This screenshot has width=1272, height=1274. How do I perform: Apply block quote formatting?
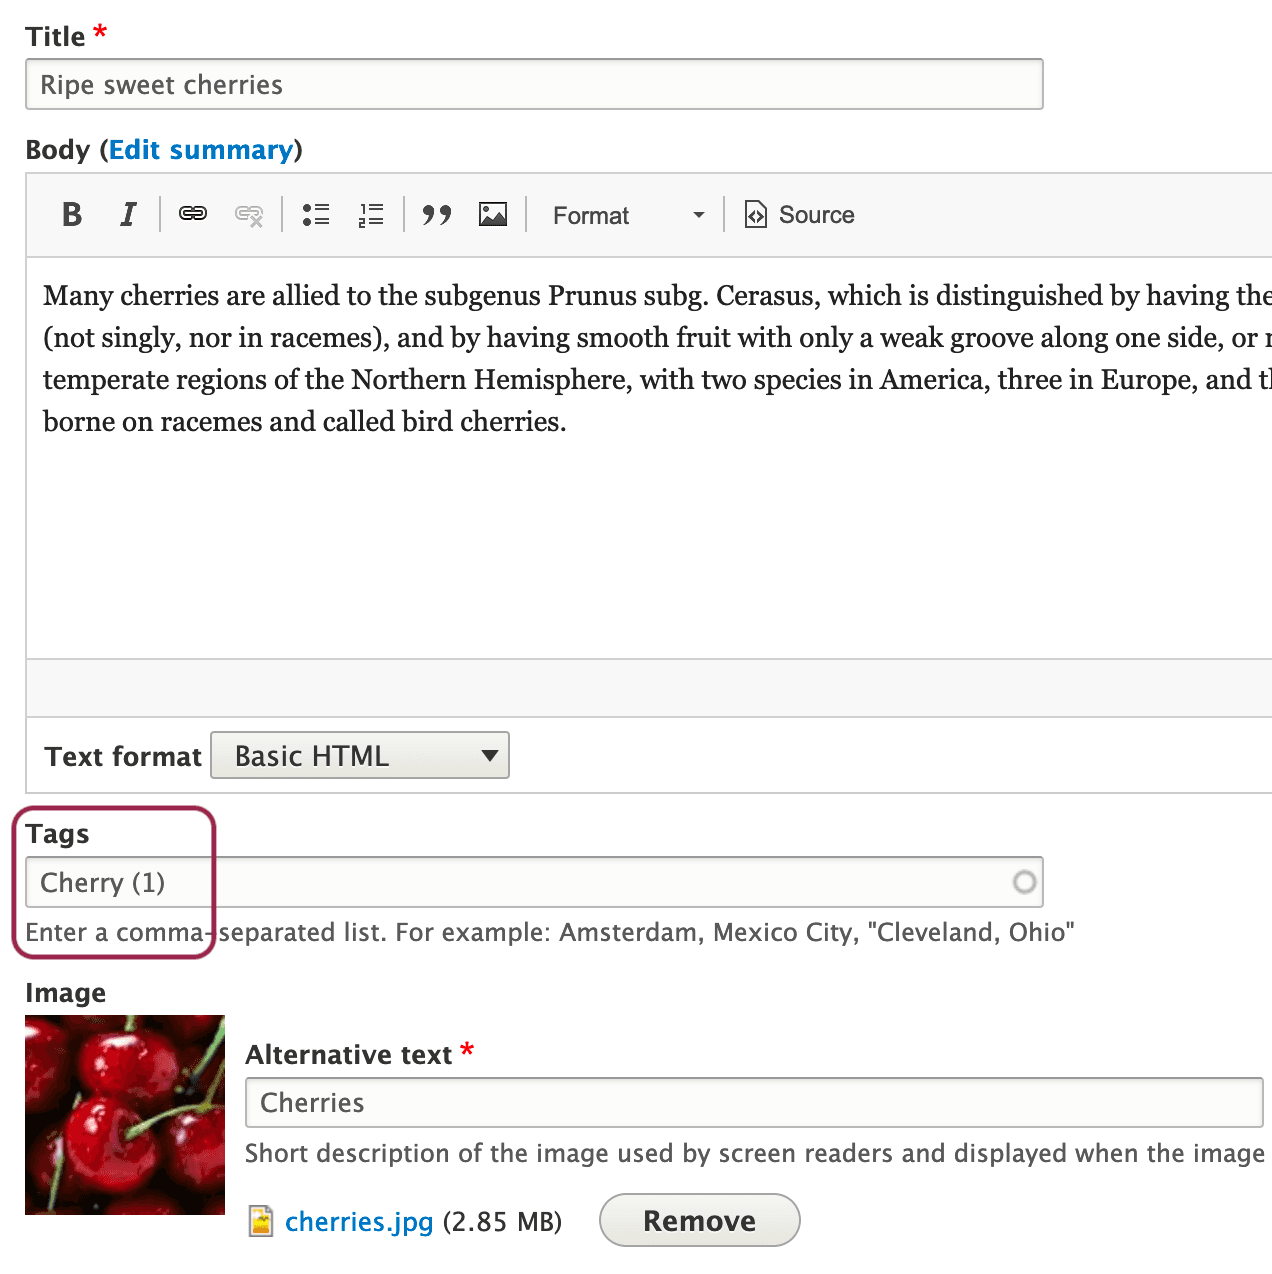[436, 215]
